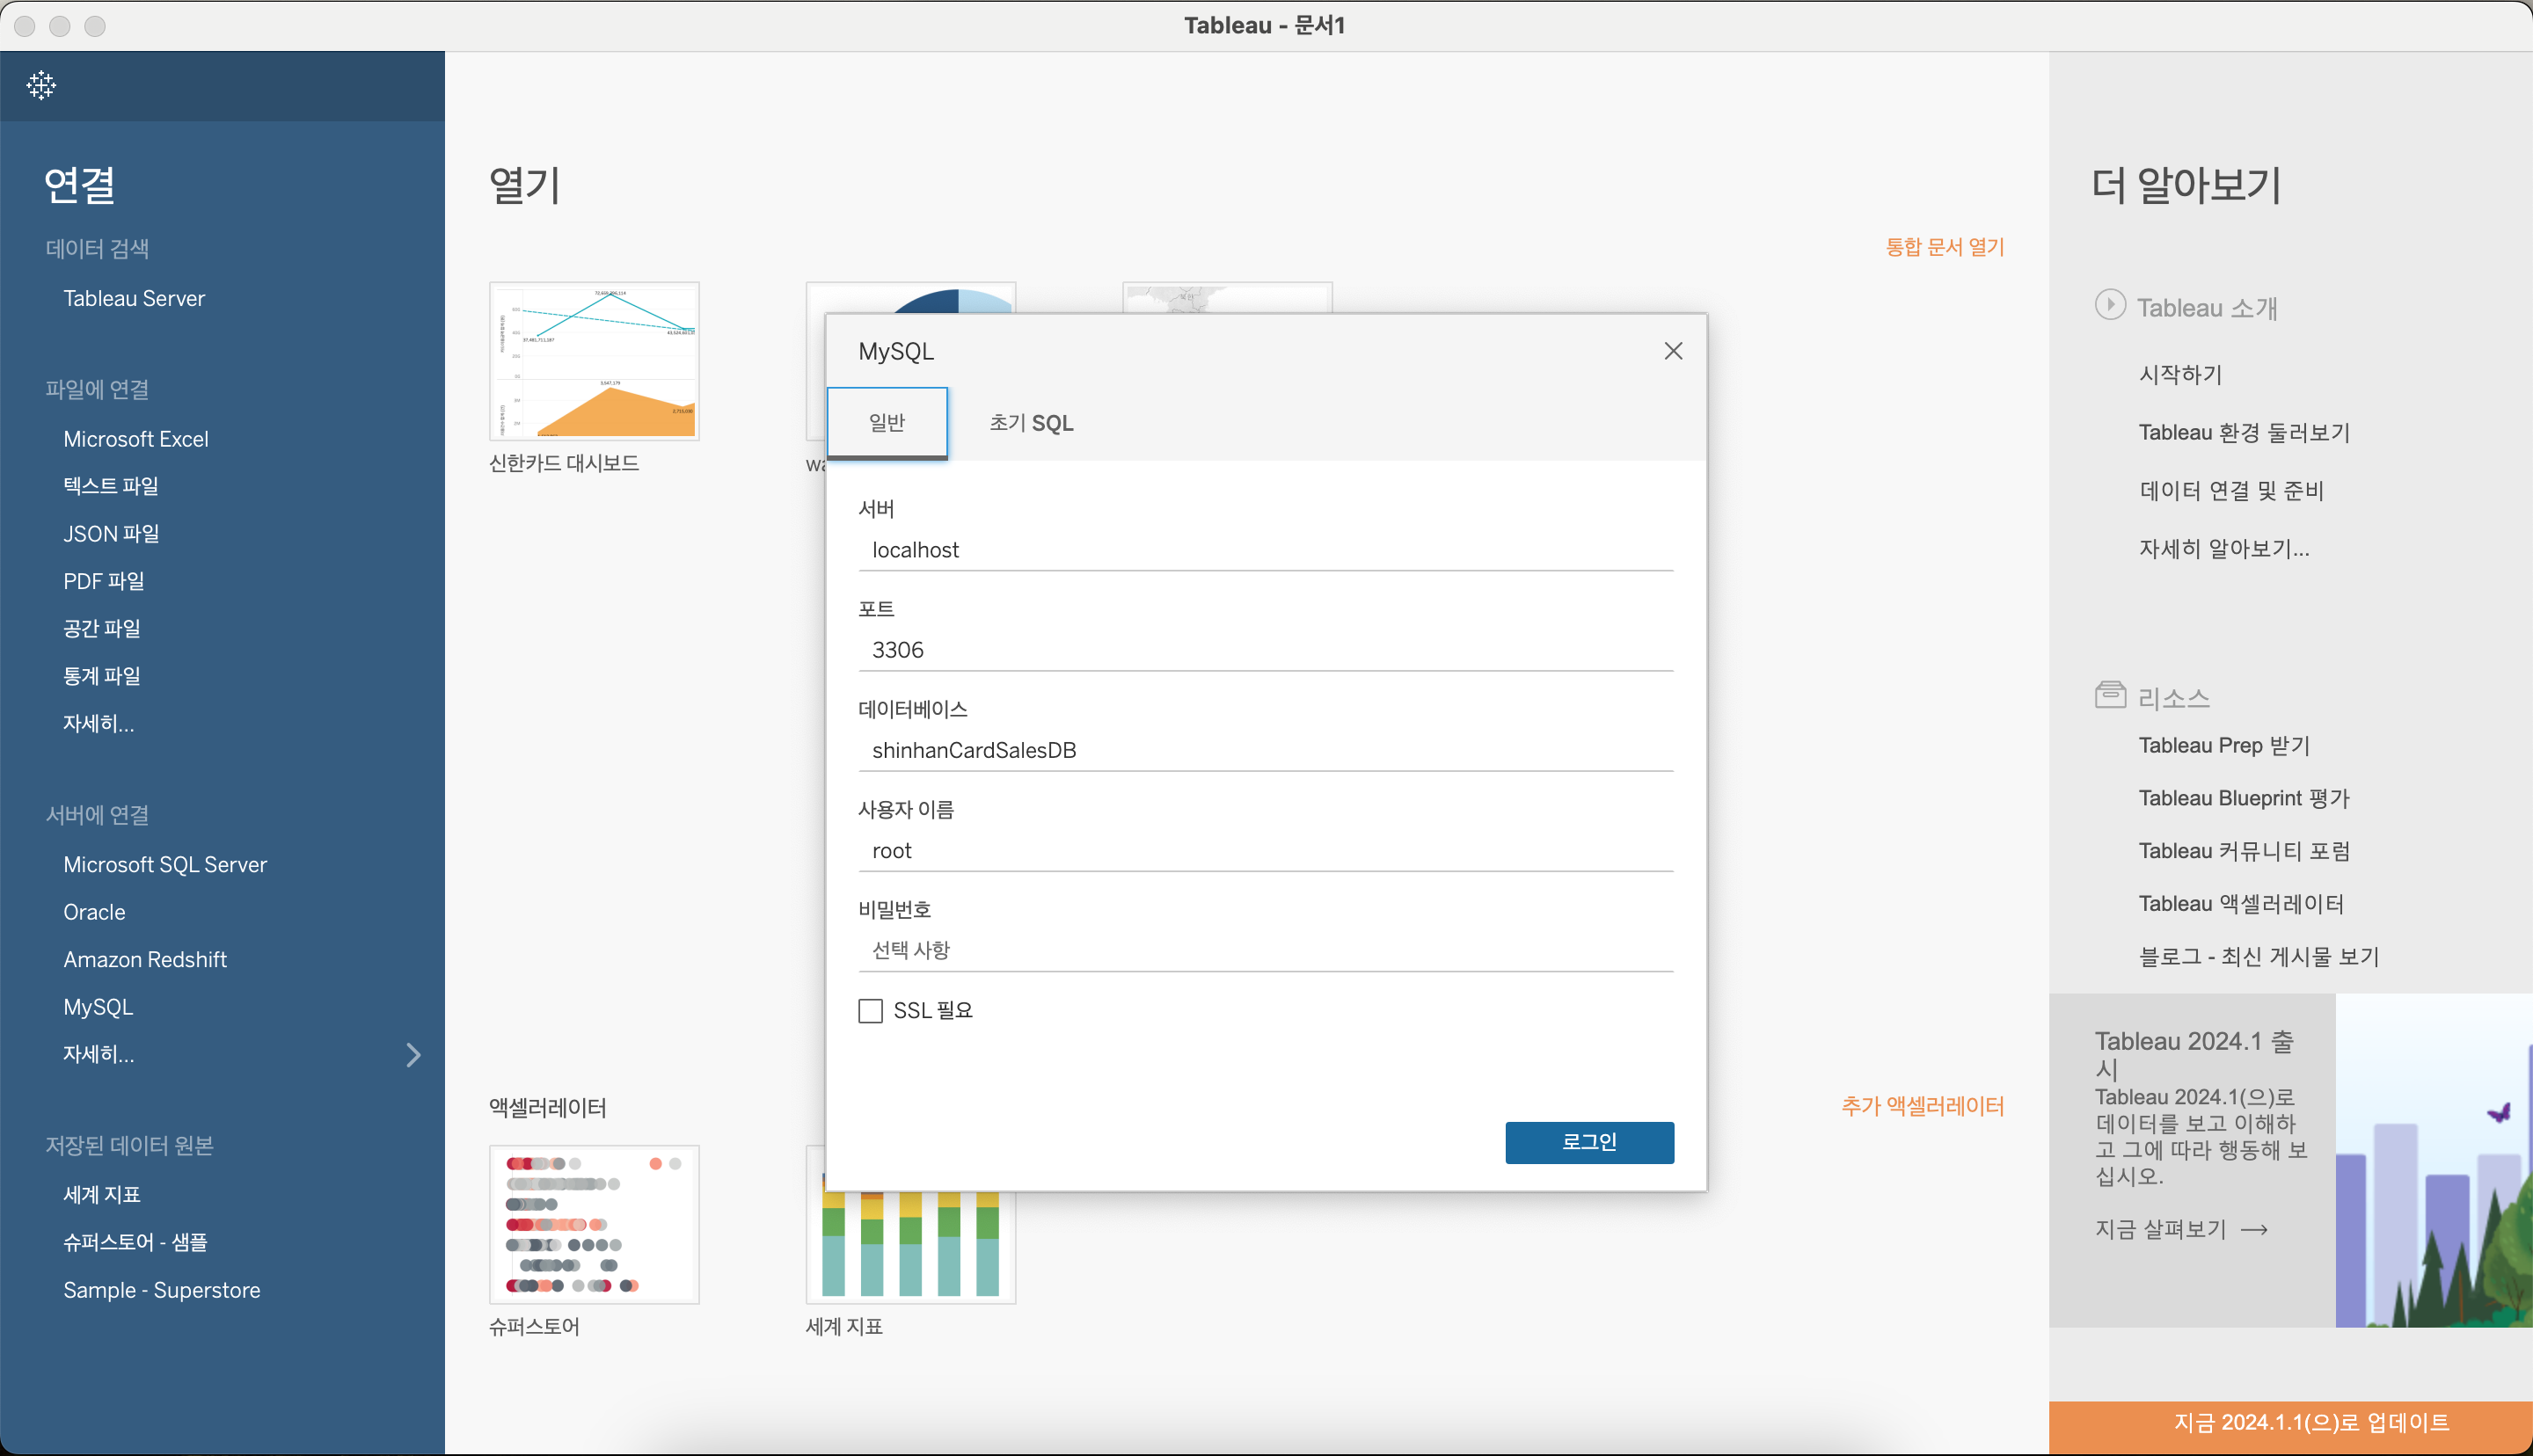Viewport: 2533px width, 1456px height.
Task: Click the 추가 액셀러레이터 link
Action: 1922,1106
